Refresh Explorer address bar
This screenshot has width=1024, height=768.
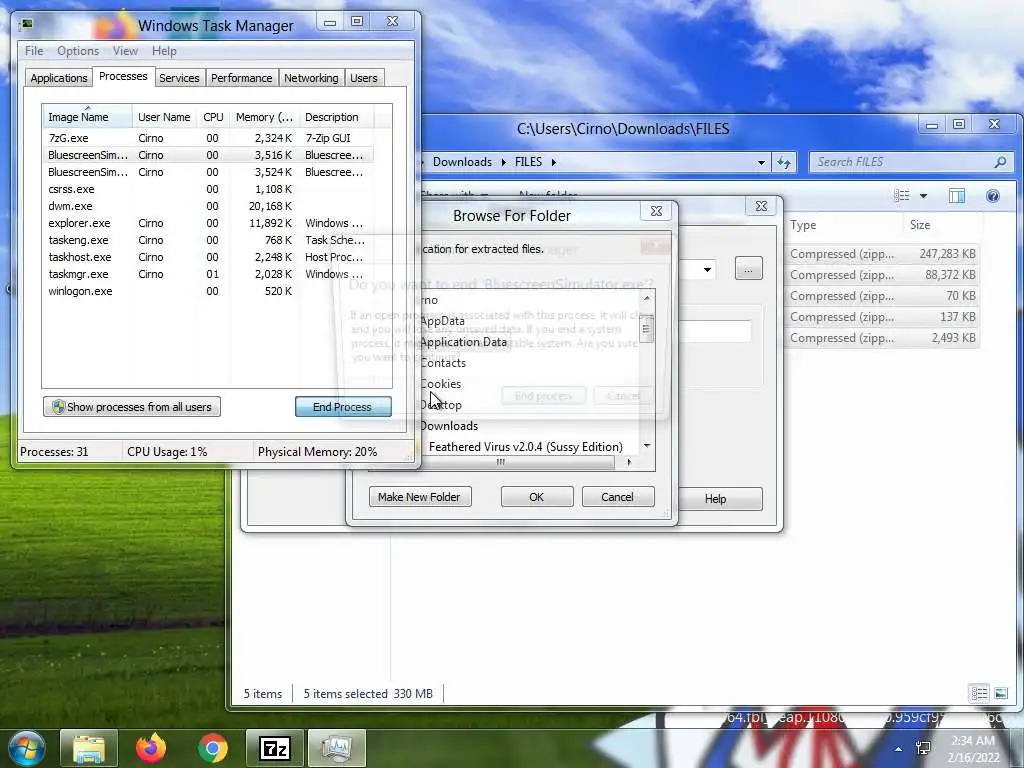pos(784,163)
